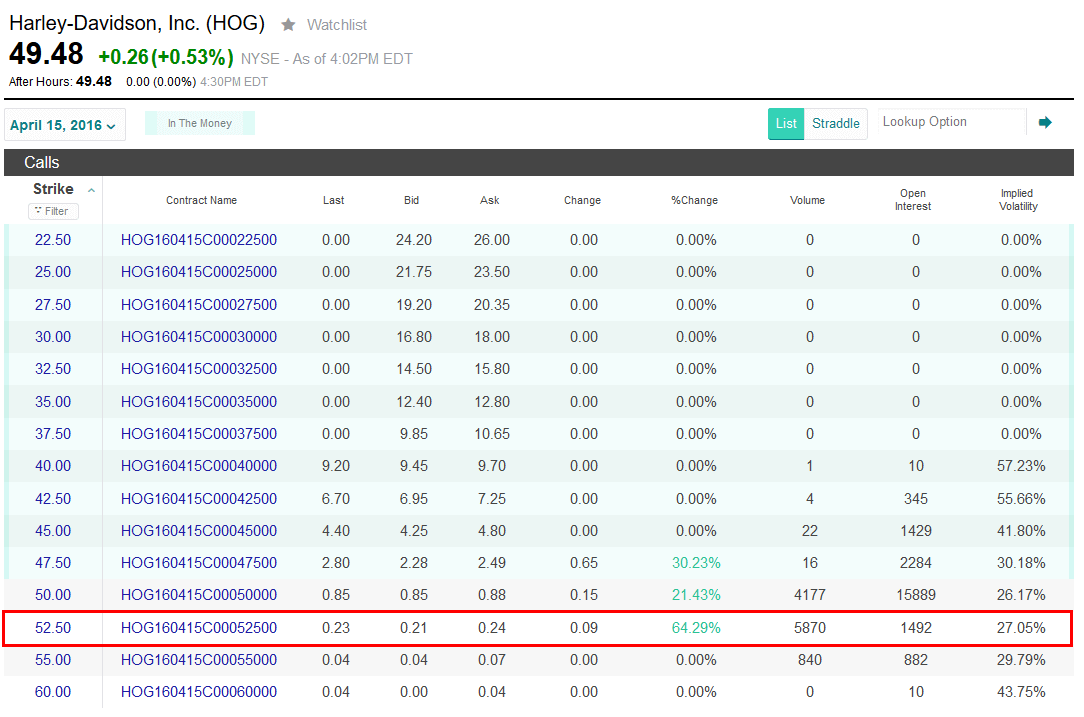Open contract HOG160415C00027500

(x=199, y=305)
